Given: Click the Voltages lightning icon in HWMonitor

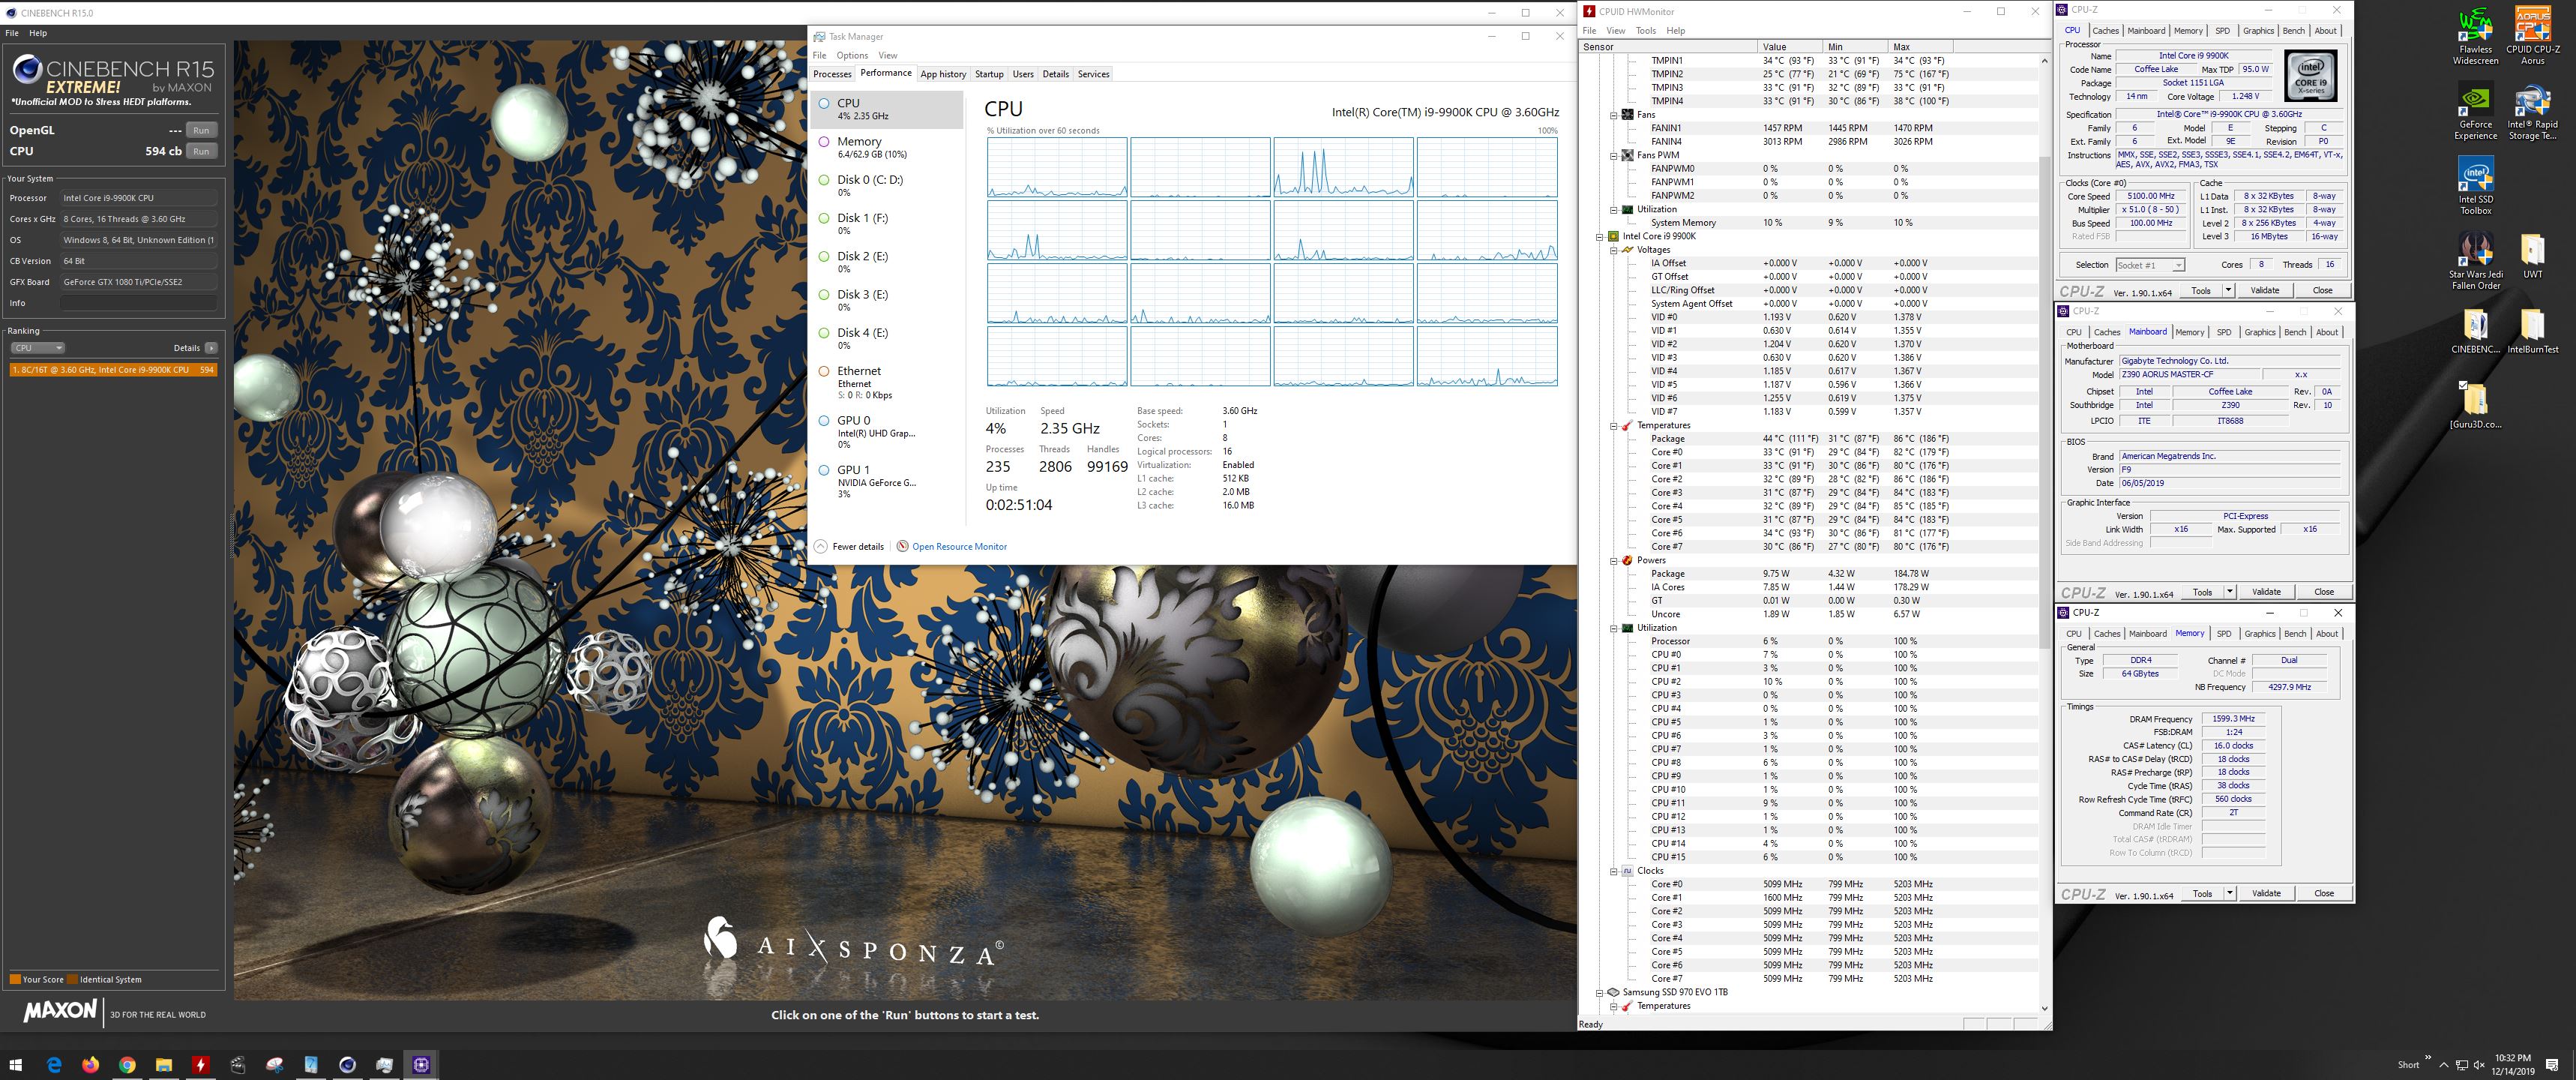Looking at the screenshot, I should [1627, 250].
